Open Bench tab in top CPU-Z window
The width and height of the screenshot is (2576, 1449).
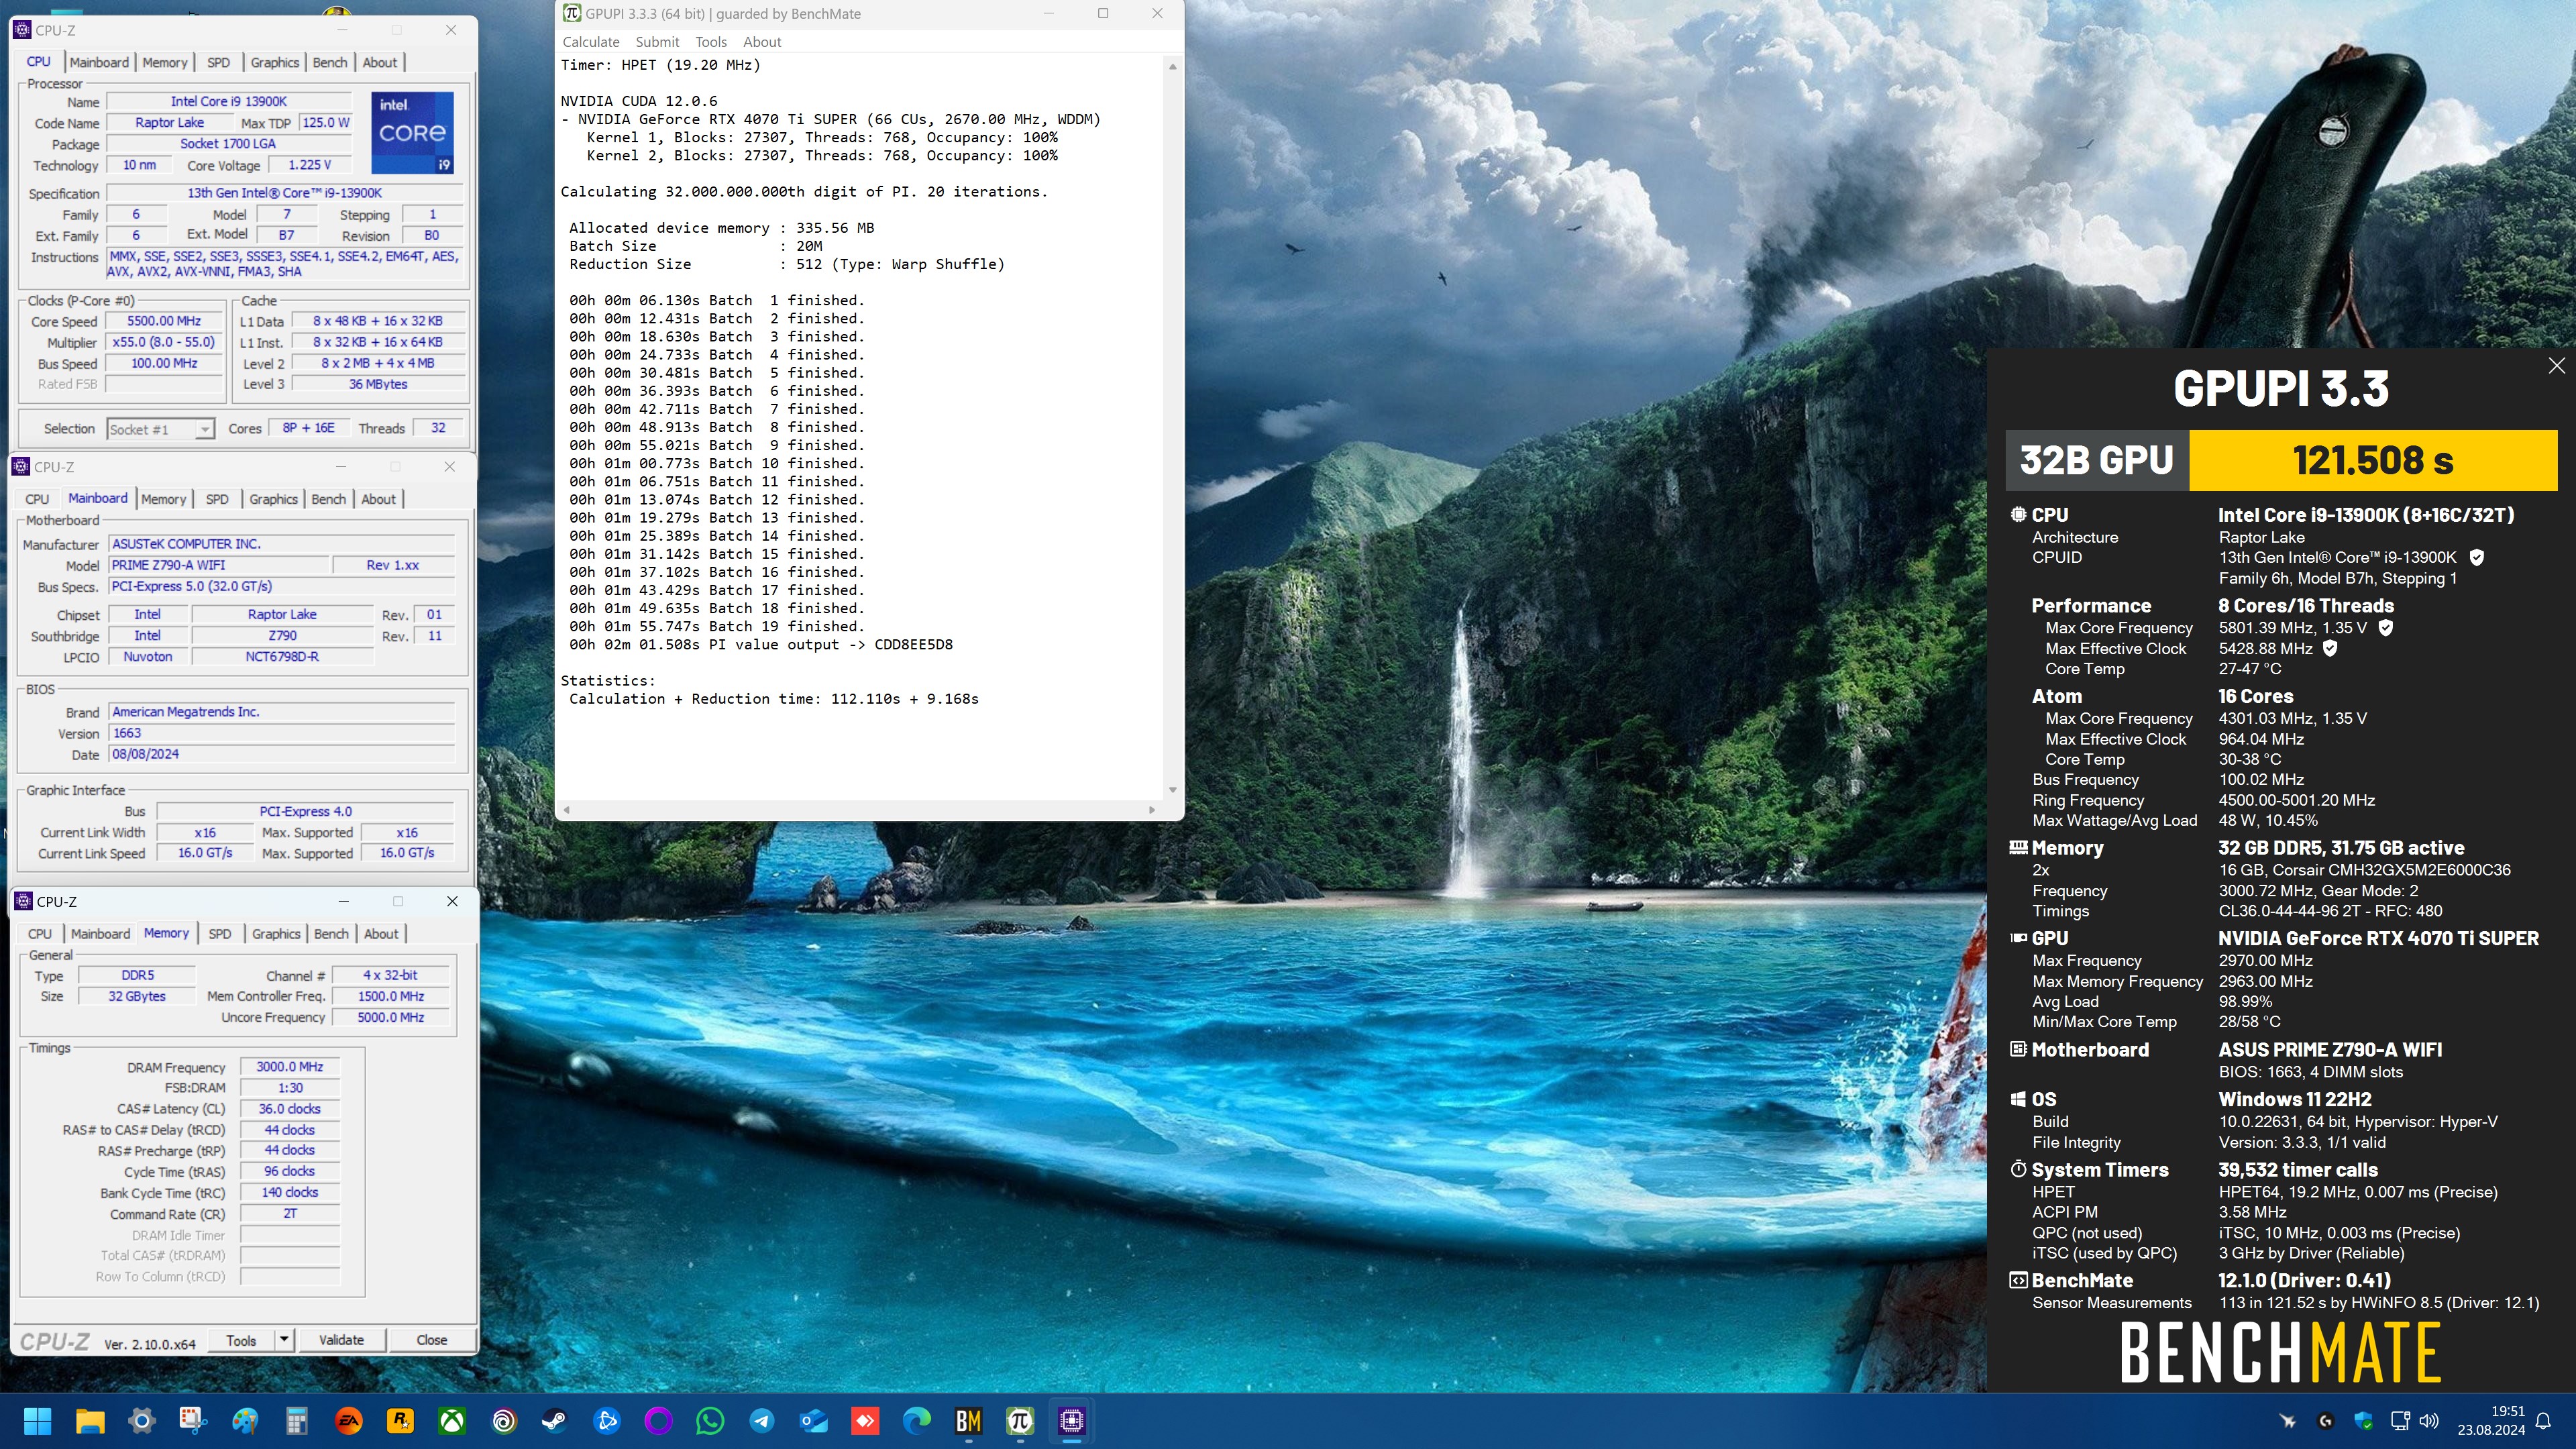click(330, 62)
